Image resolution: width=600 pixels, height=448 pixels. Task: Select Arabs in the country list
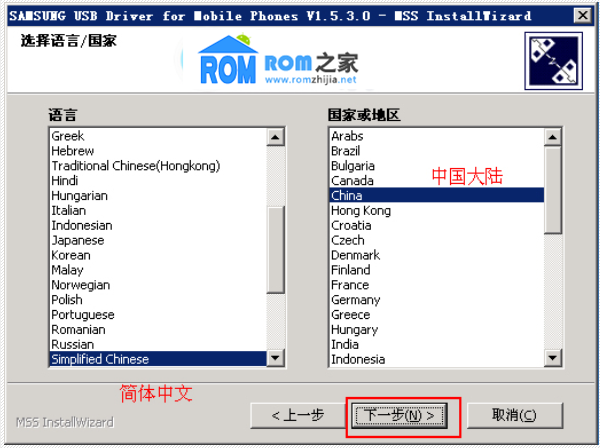pyautogui.click(x=437, y=136)
